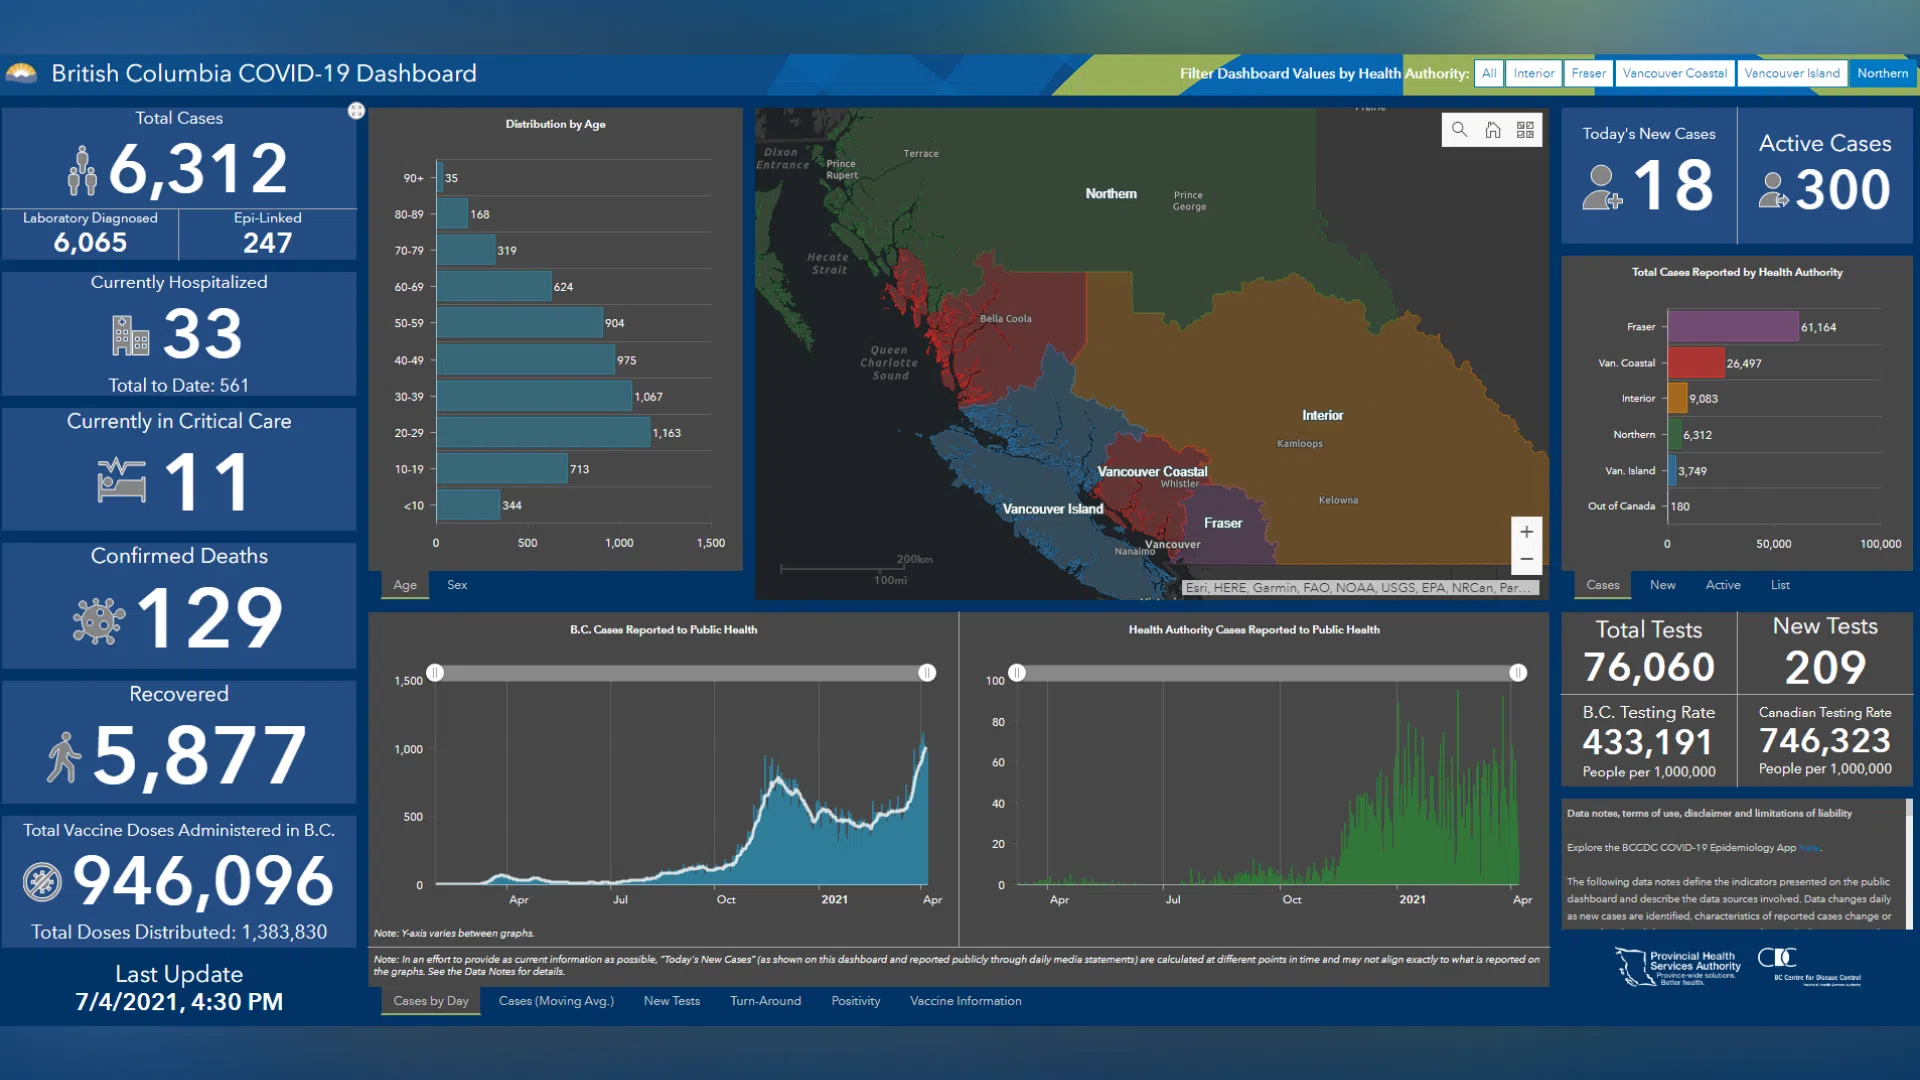
Task: Filter dashboard by Vancouver Coastal authority
Action: [x=1674, y=73]
